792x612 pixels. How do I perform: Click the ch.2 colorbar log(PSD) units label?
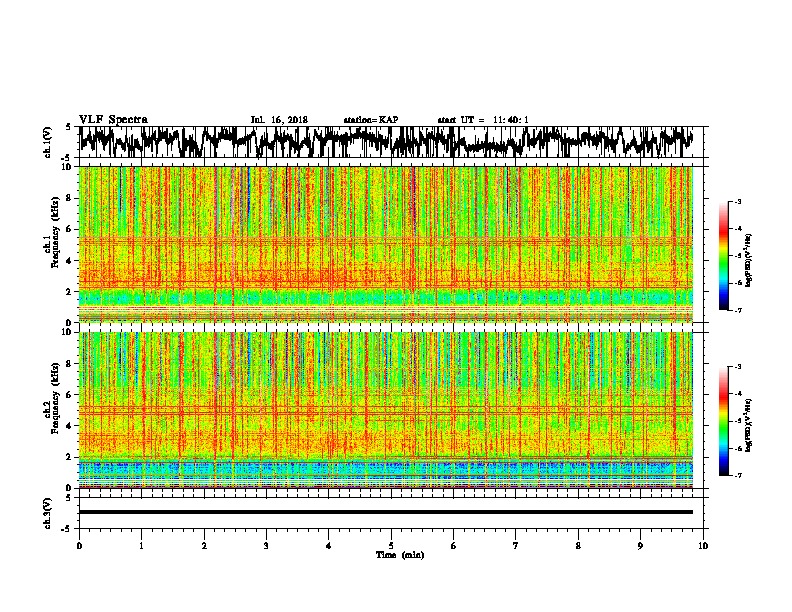click(x=748, y=426)
